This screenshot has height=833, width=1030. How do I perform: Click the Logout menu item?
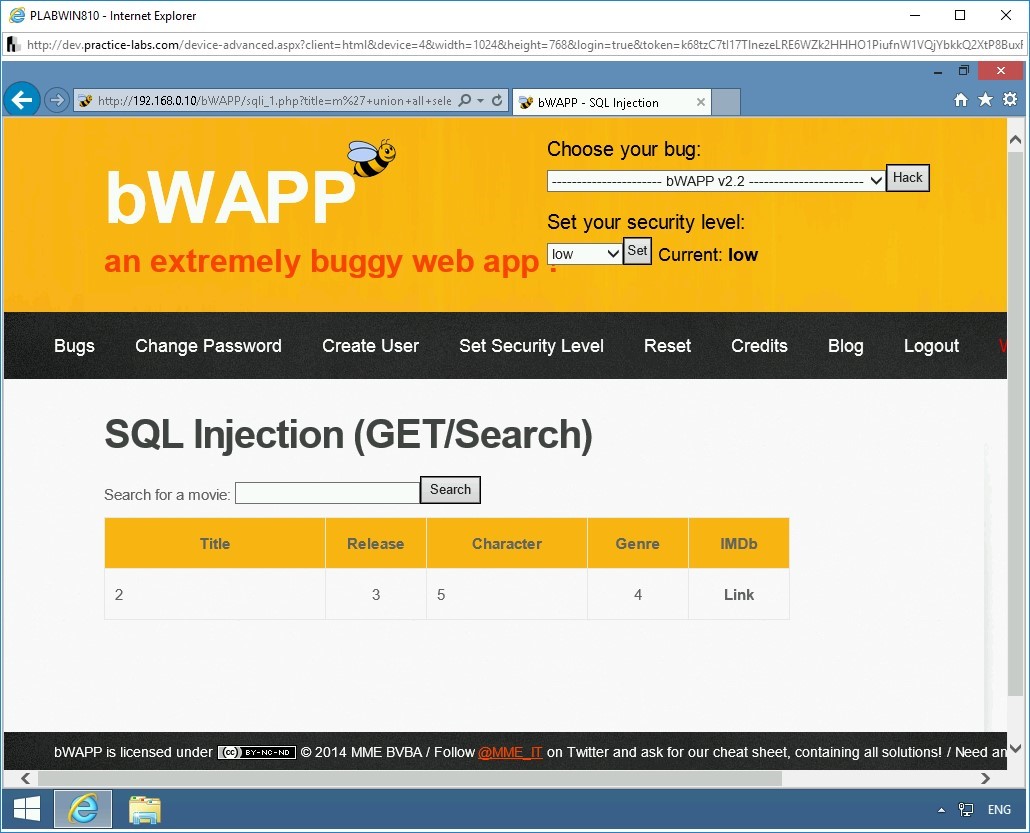point(931,346)
